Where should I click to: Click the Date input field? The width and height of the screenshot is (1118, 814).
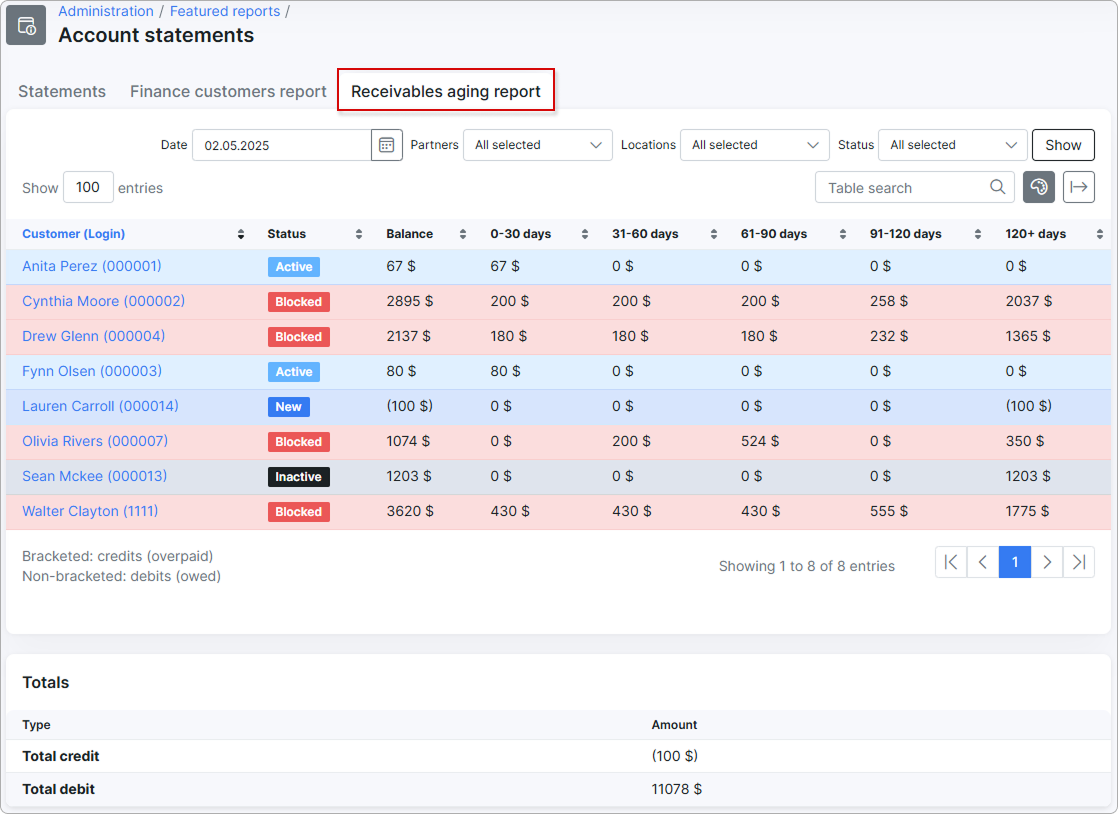point(282,145)
